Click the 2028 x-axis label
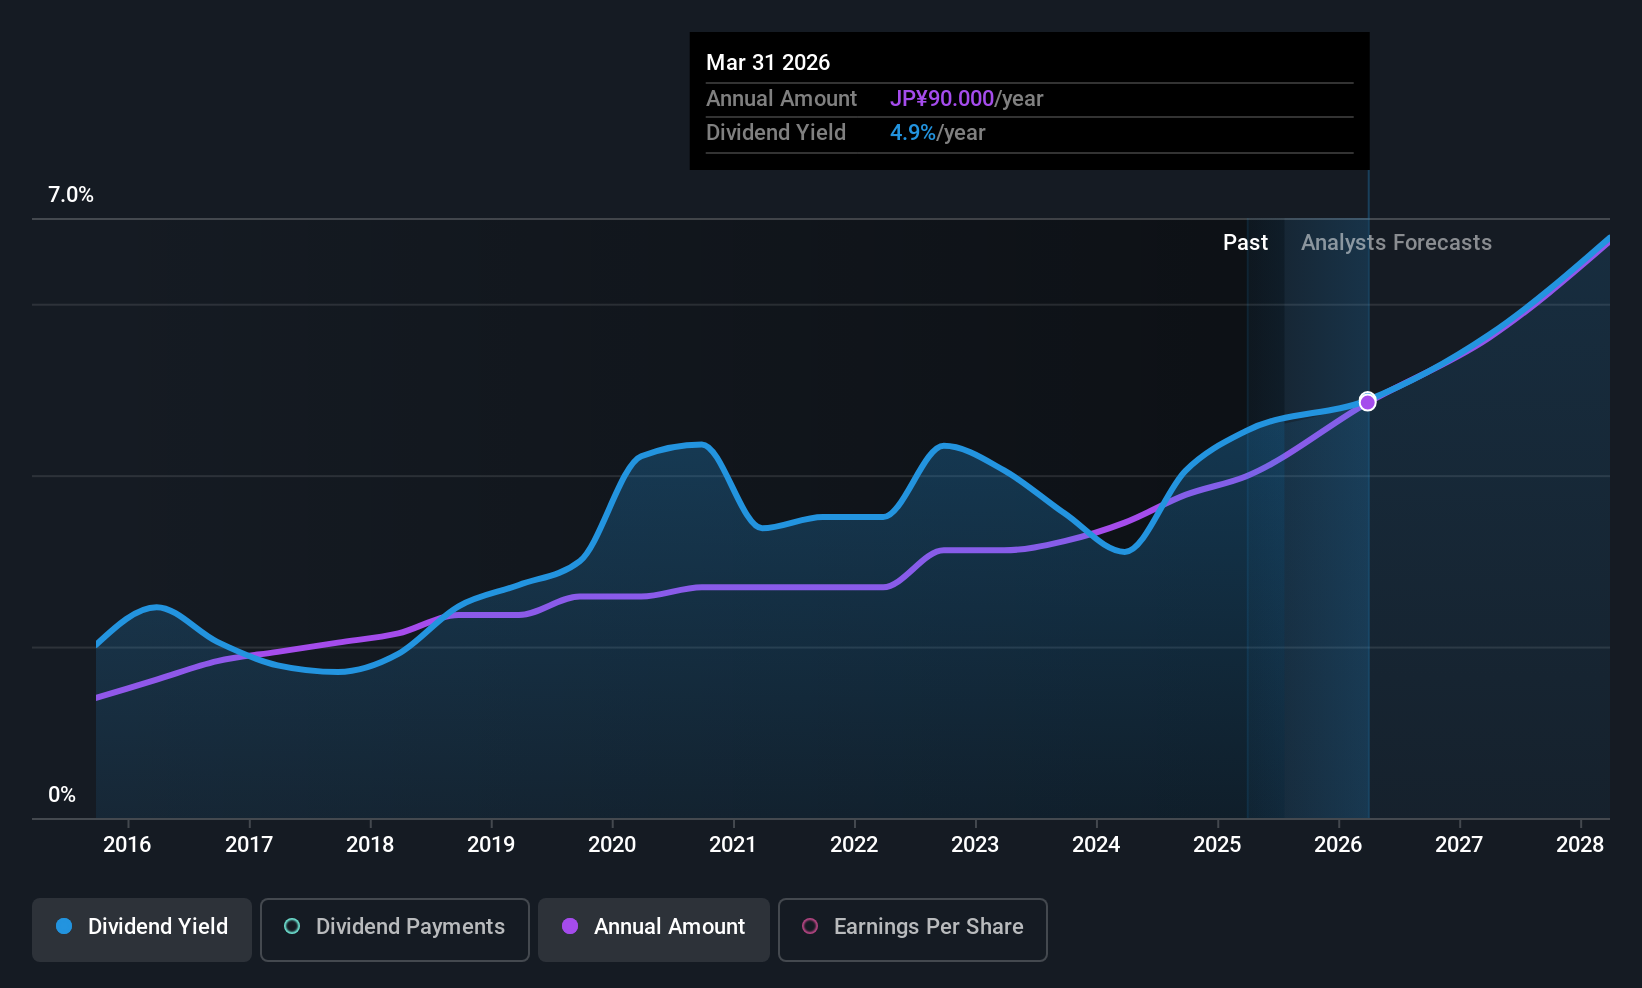The height and width of the screenshot is (988, 1642). 1580,845
